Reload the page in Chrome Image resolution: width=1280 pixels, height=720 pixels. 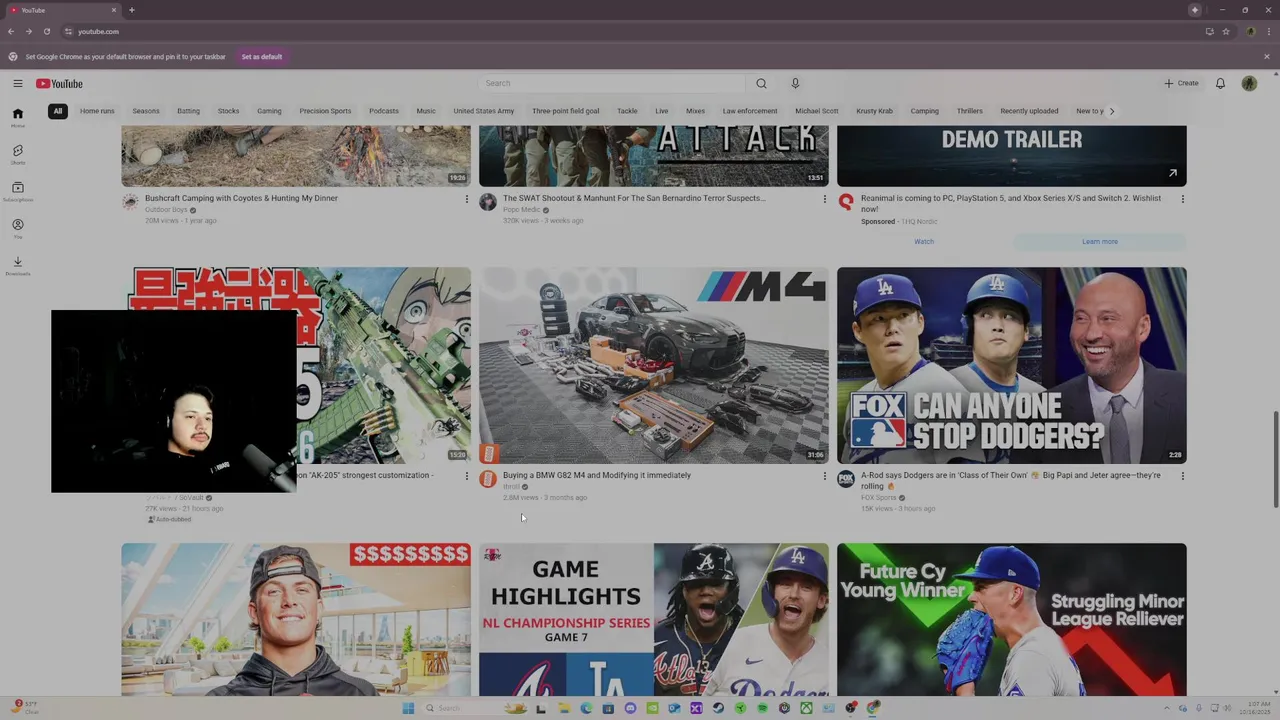[x=46, y=31]
